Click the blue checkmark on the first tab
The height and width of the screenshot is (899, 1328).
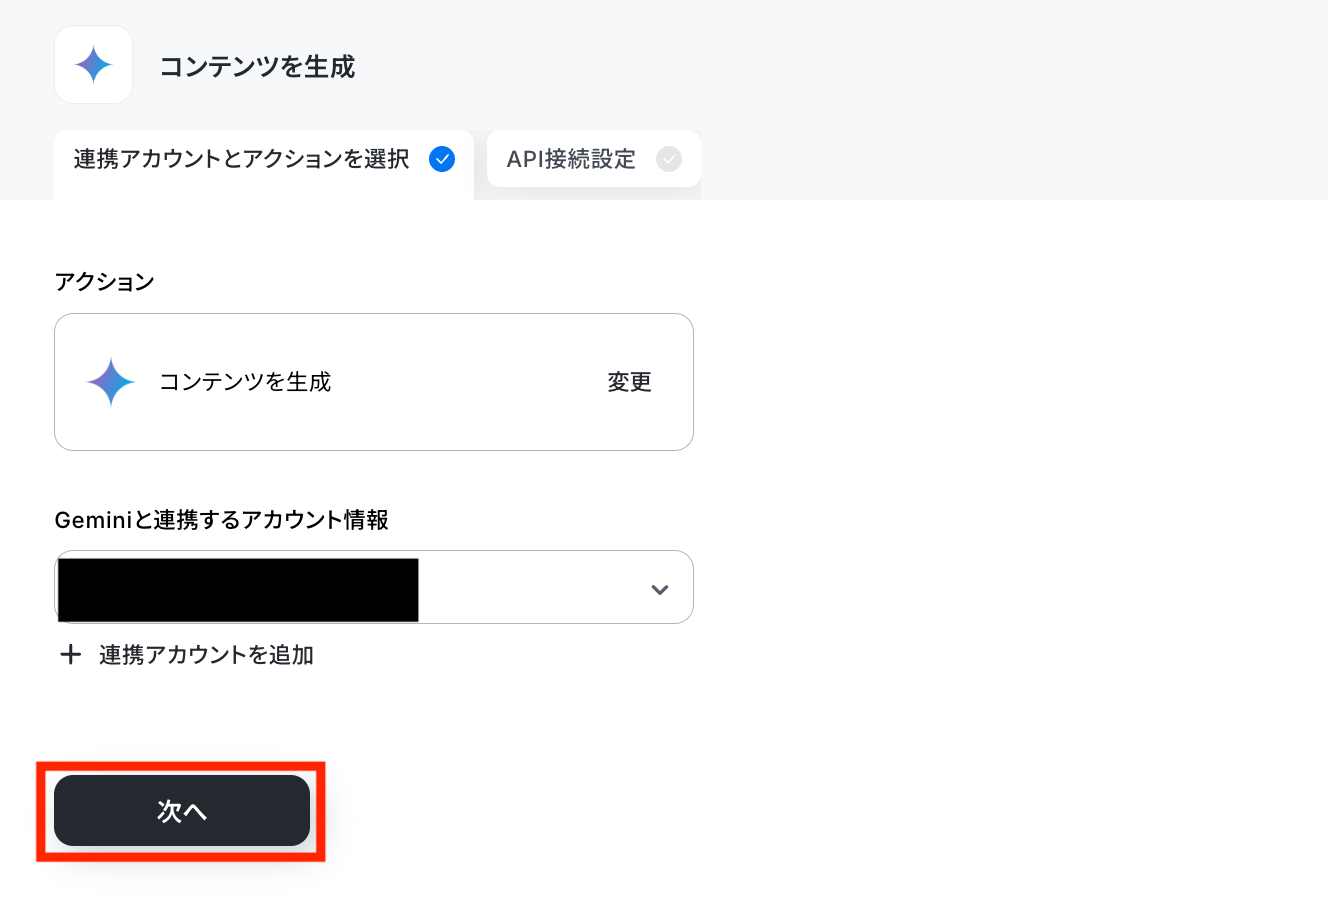442,159
